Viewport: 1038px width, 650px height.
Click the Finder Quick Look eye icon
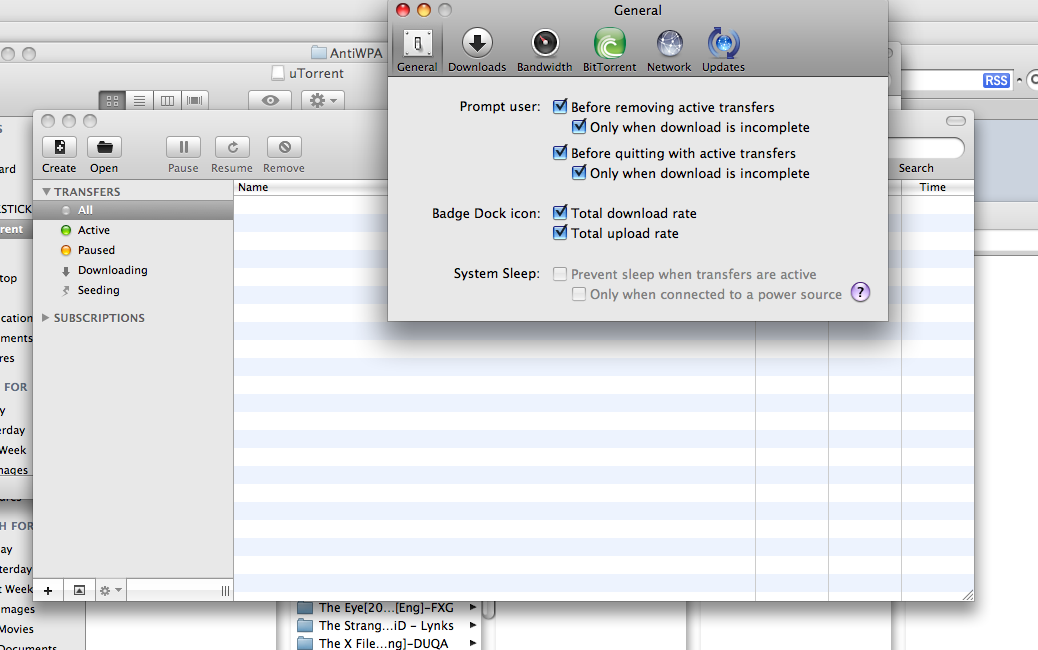tap(270, 101)
